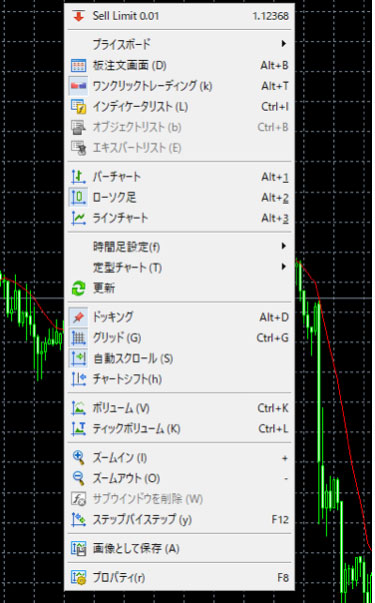Image resolution: width=375 pixels, height=603 pixels.
Task: Click the Alt+D shortcut text
Action: [x=274, y=317]
